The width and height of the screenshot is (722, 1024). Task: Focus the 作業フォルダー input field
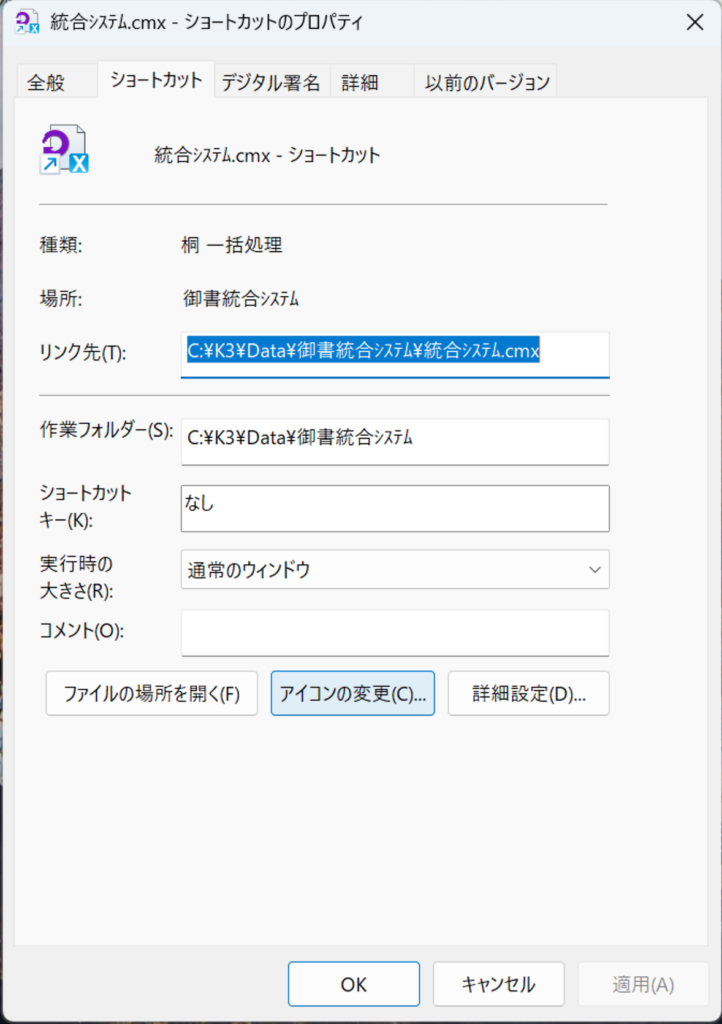tap(394, 441)
